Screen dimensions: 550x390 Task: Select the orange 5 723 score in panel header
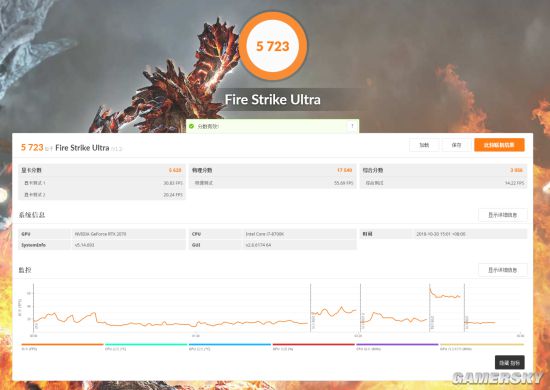tap(32, 147)
